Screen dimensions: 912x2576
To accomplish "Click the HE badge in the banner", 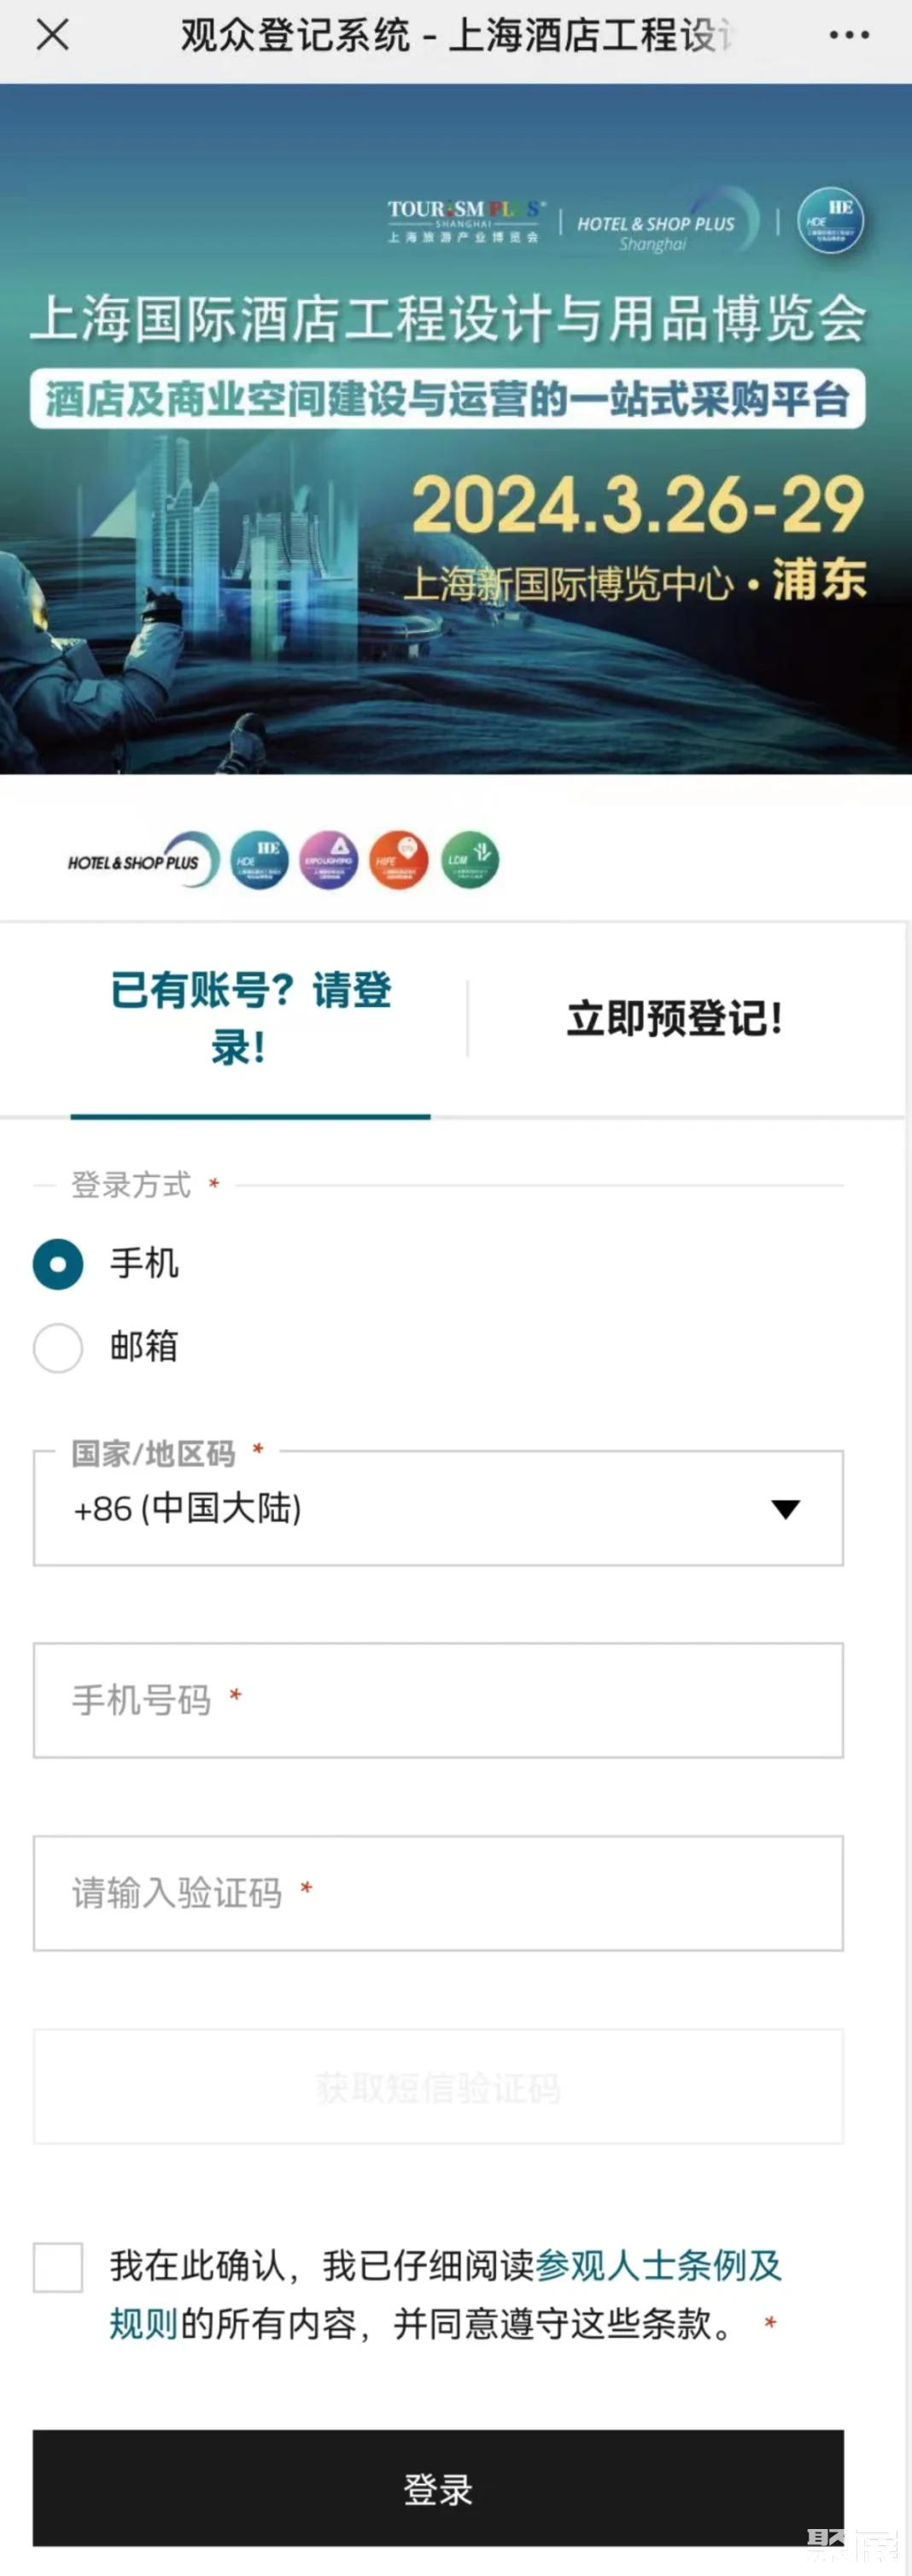I will coord(836,222).
